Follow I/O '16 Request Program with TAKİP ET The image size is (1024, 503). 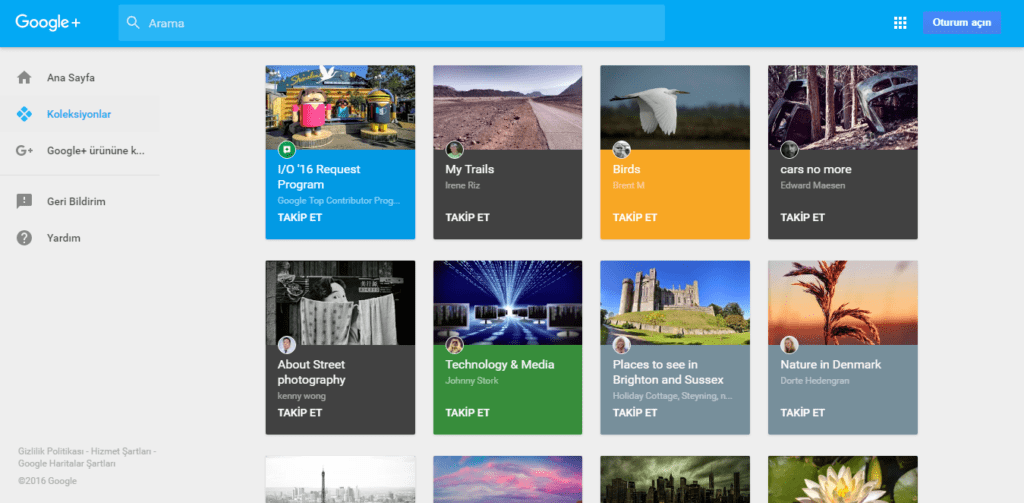(x=300, y=218)
